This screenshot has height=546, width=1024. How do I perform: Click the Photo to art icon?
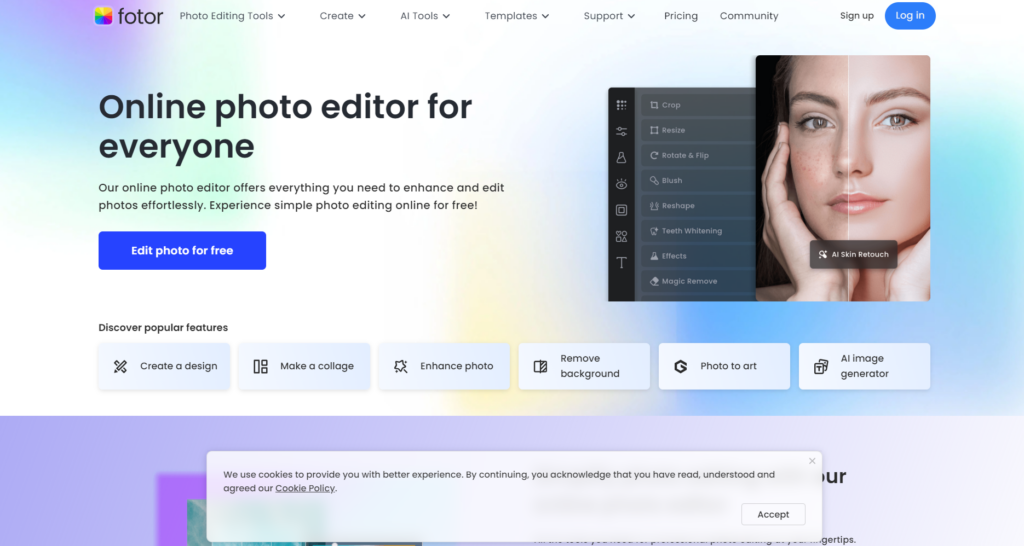681,366
